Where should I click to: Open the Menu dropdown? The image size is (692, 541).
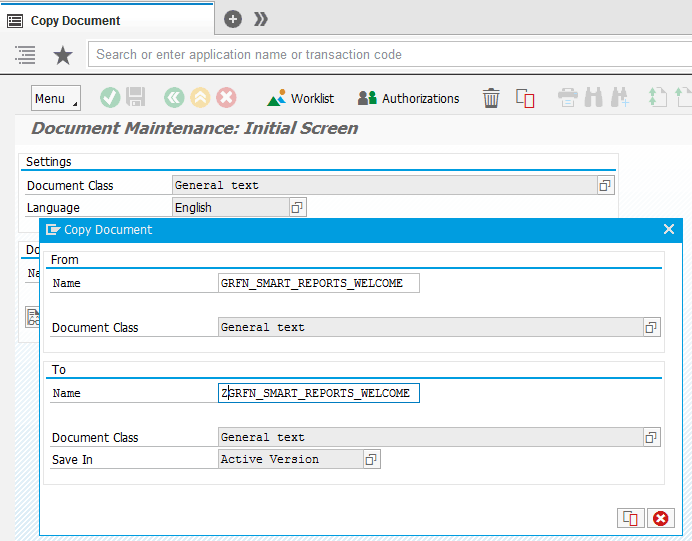[55, 98]
